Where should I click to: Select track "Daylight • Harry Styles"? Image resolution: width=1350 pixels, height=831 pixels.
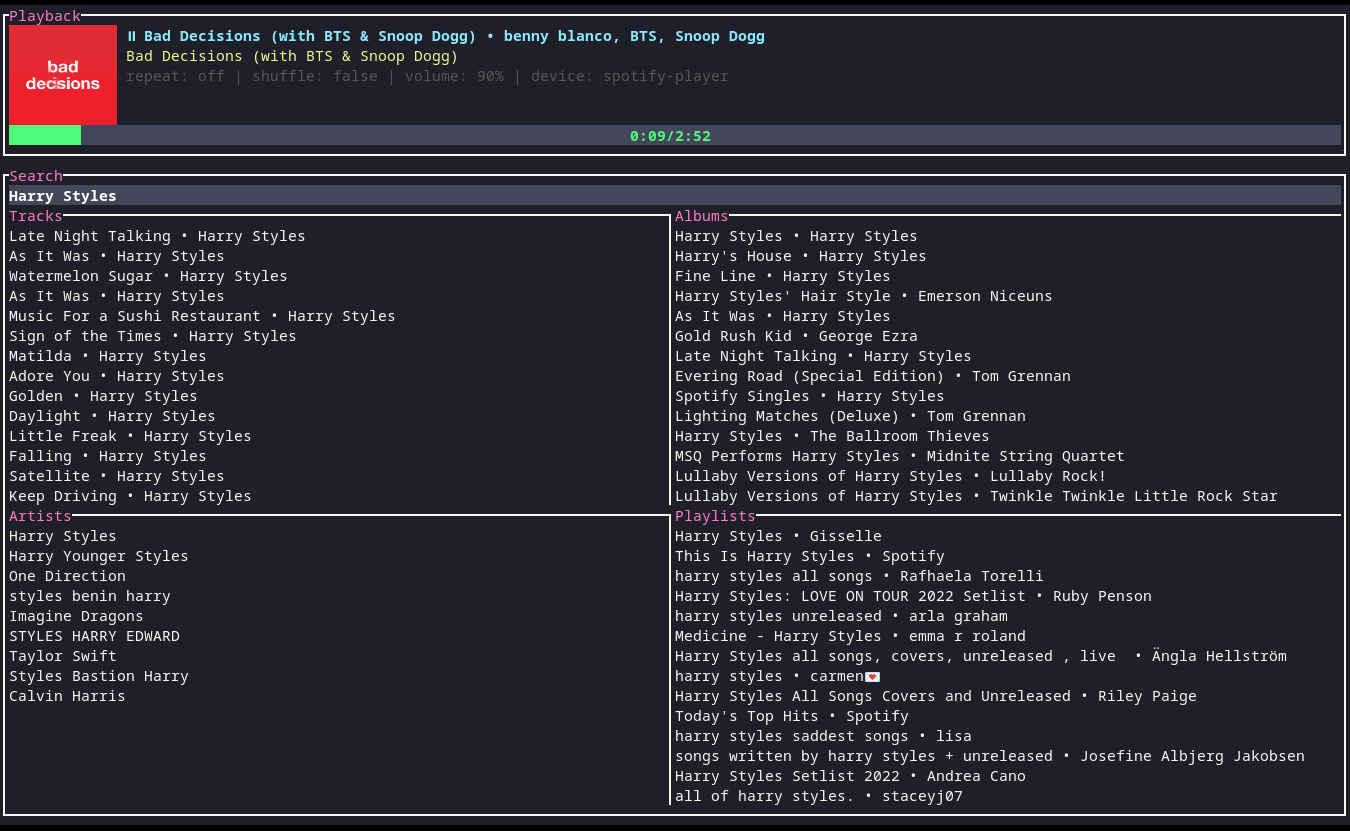coord(112,416)
